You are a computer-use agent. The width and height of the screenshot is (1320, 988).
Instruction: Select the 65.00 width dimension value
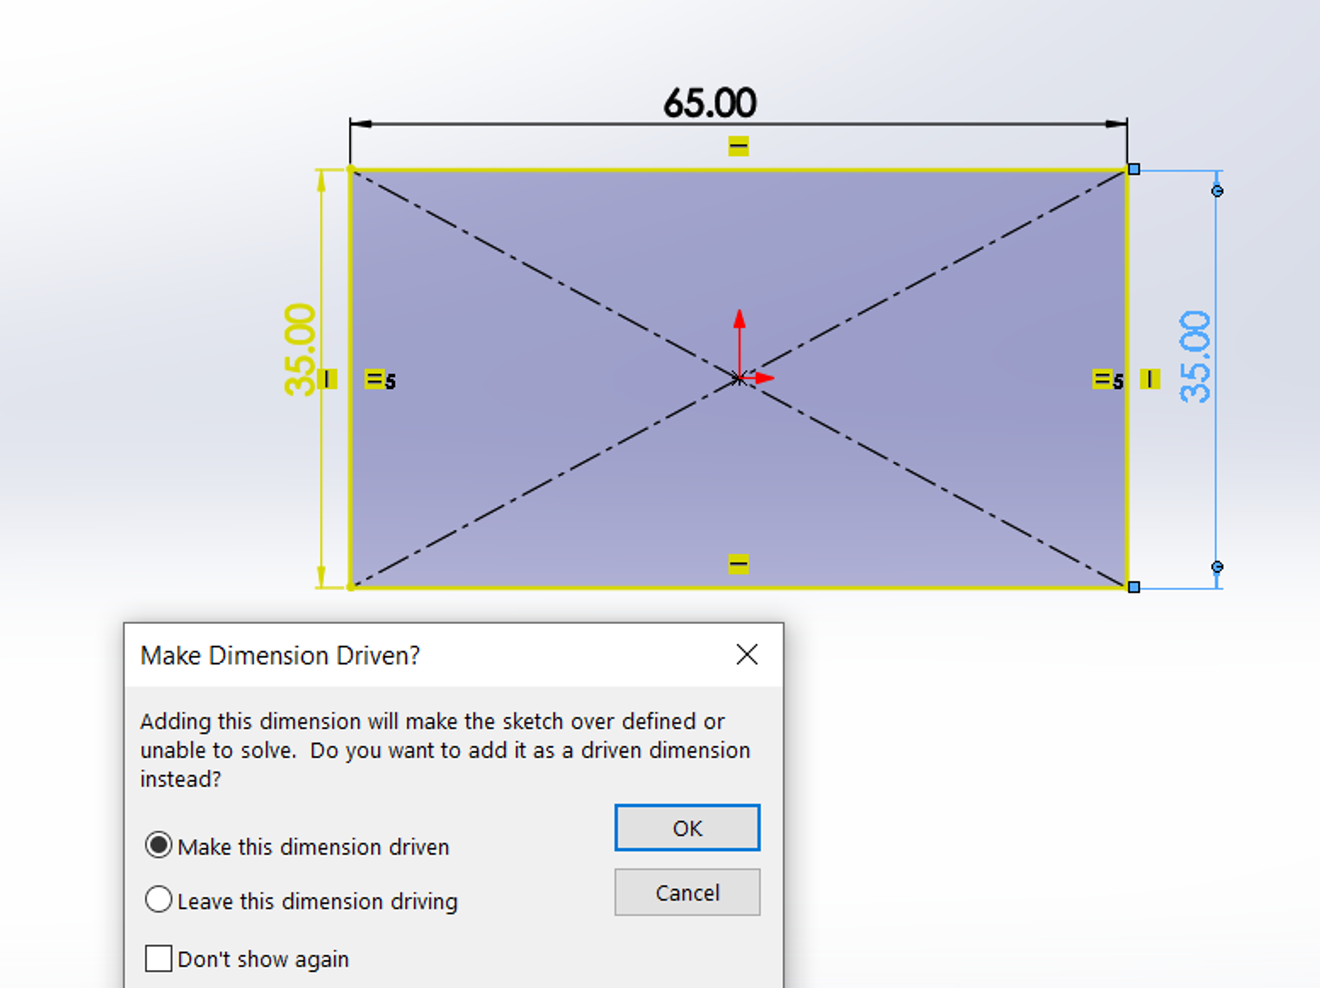(x=710, y=103)
